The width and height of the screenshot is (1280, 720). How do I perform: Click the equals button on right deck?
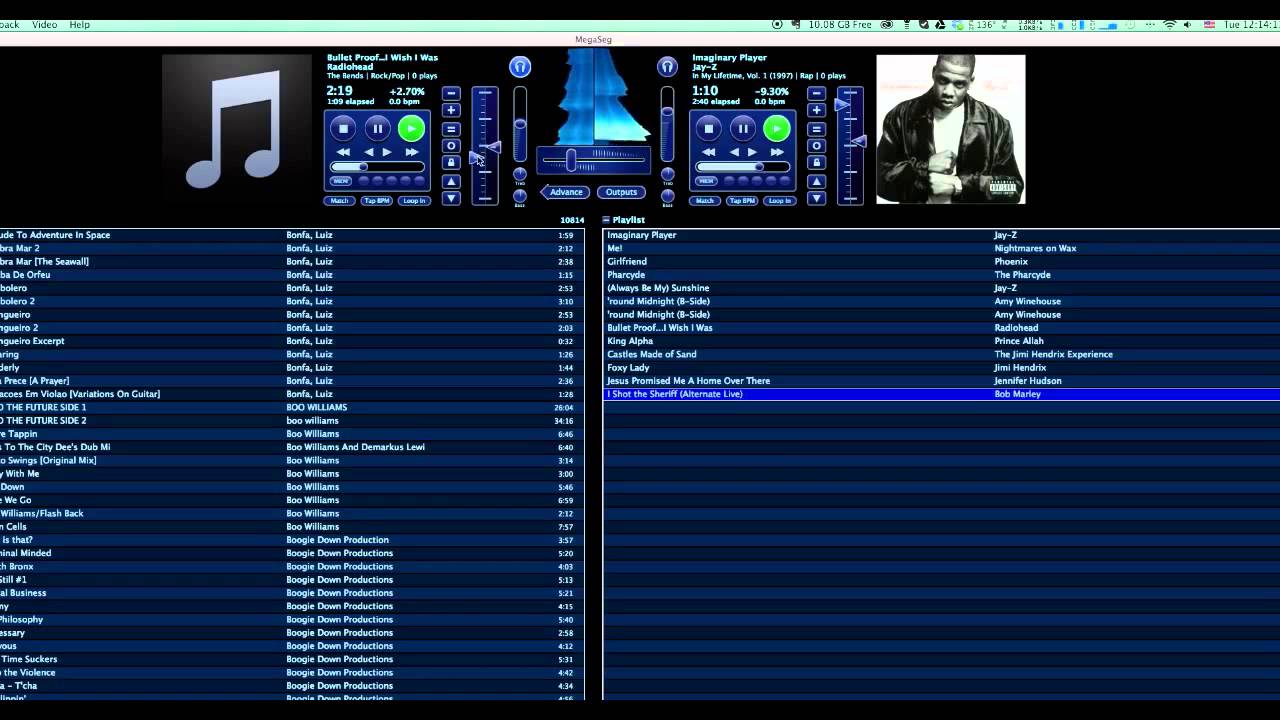click(x=817, y=129)
